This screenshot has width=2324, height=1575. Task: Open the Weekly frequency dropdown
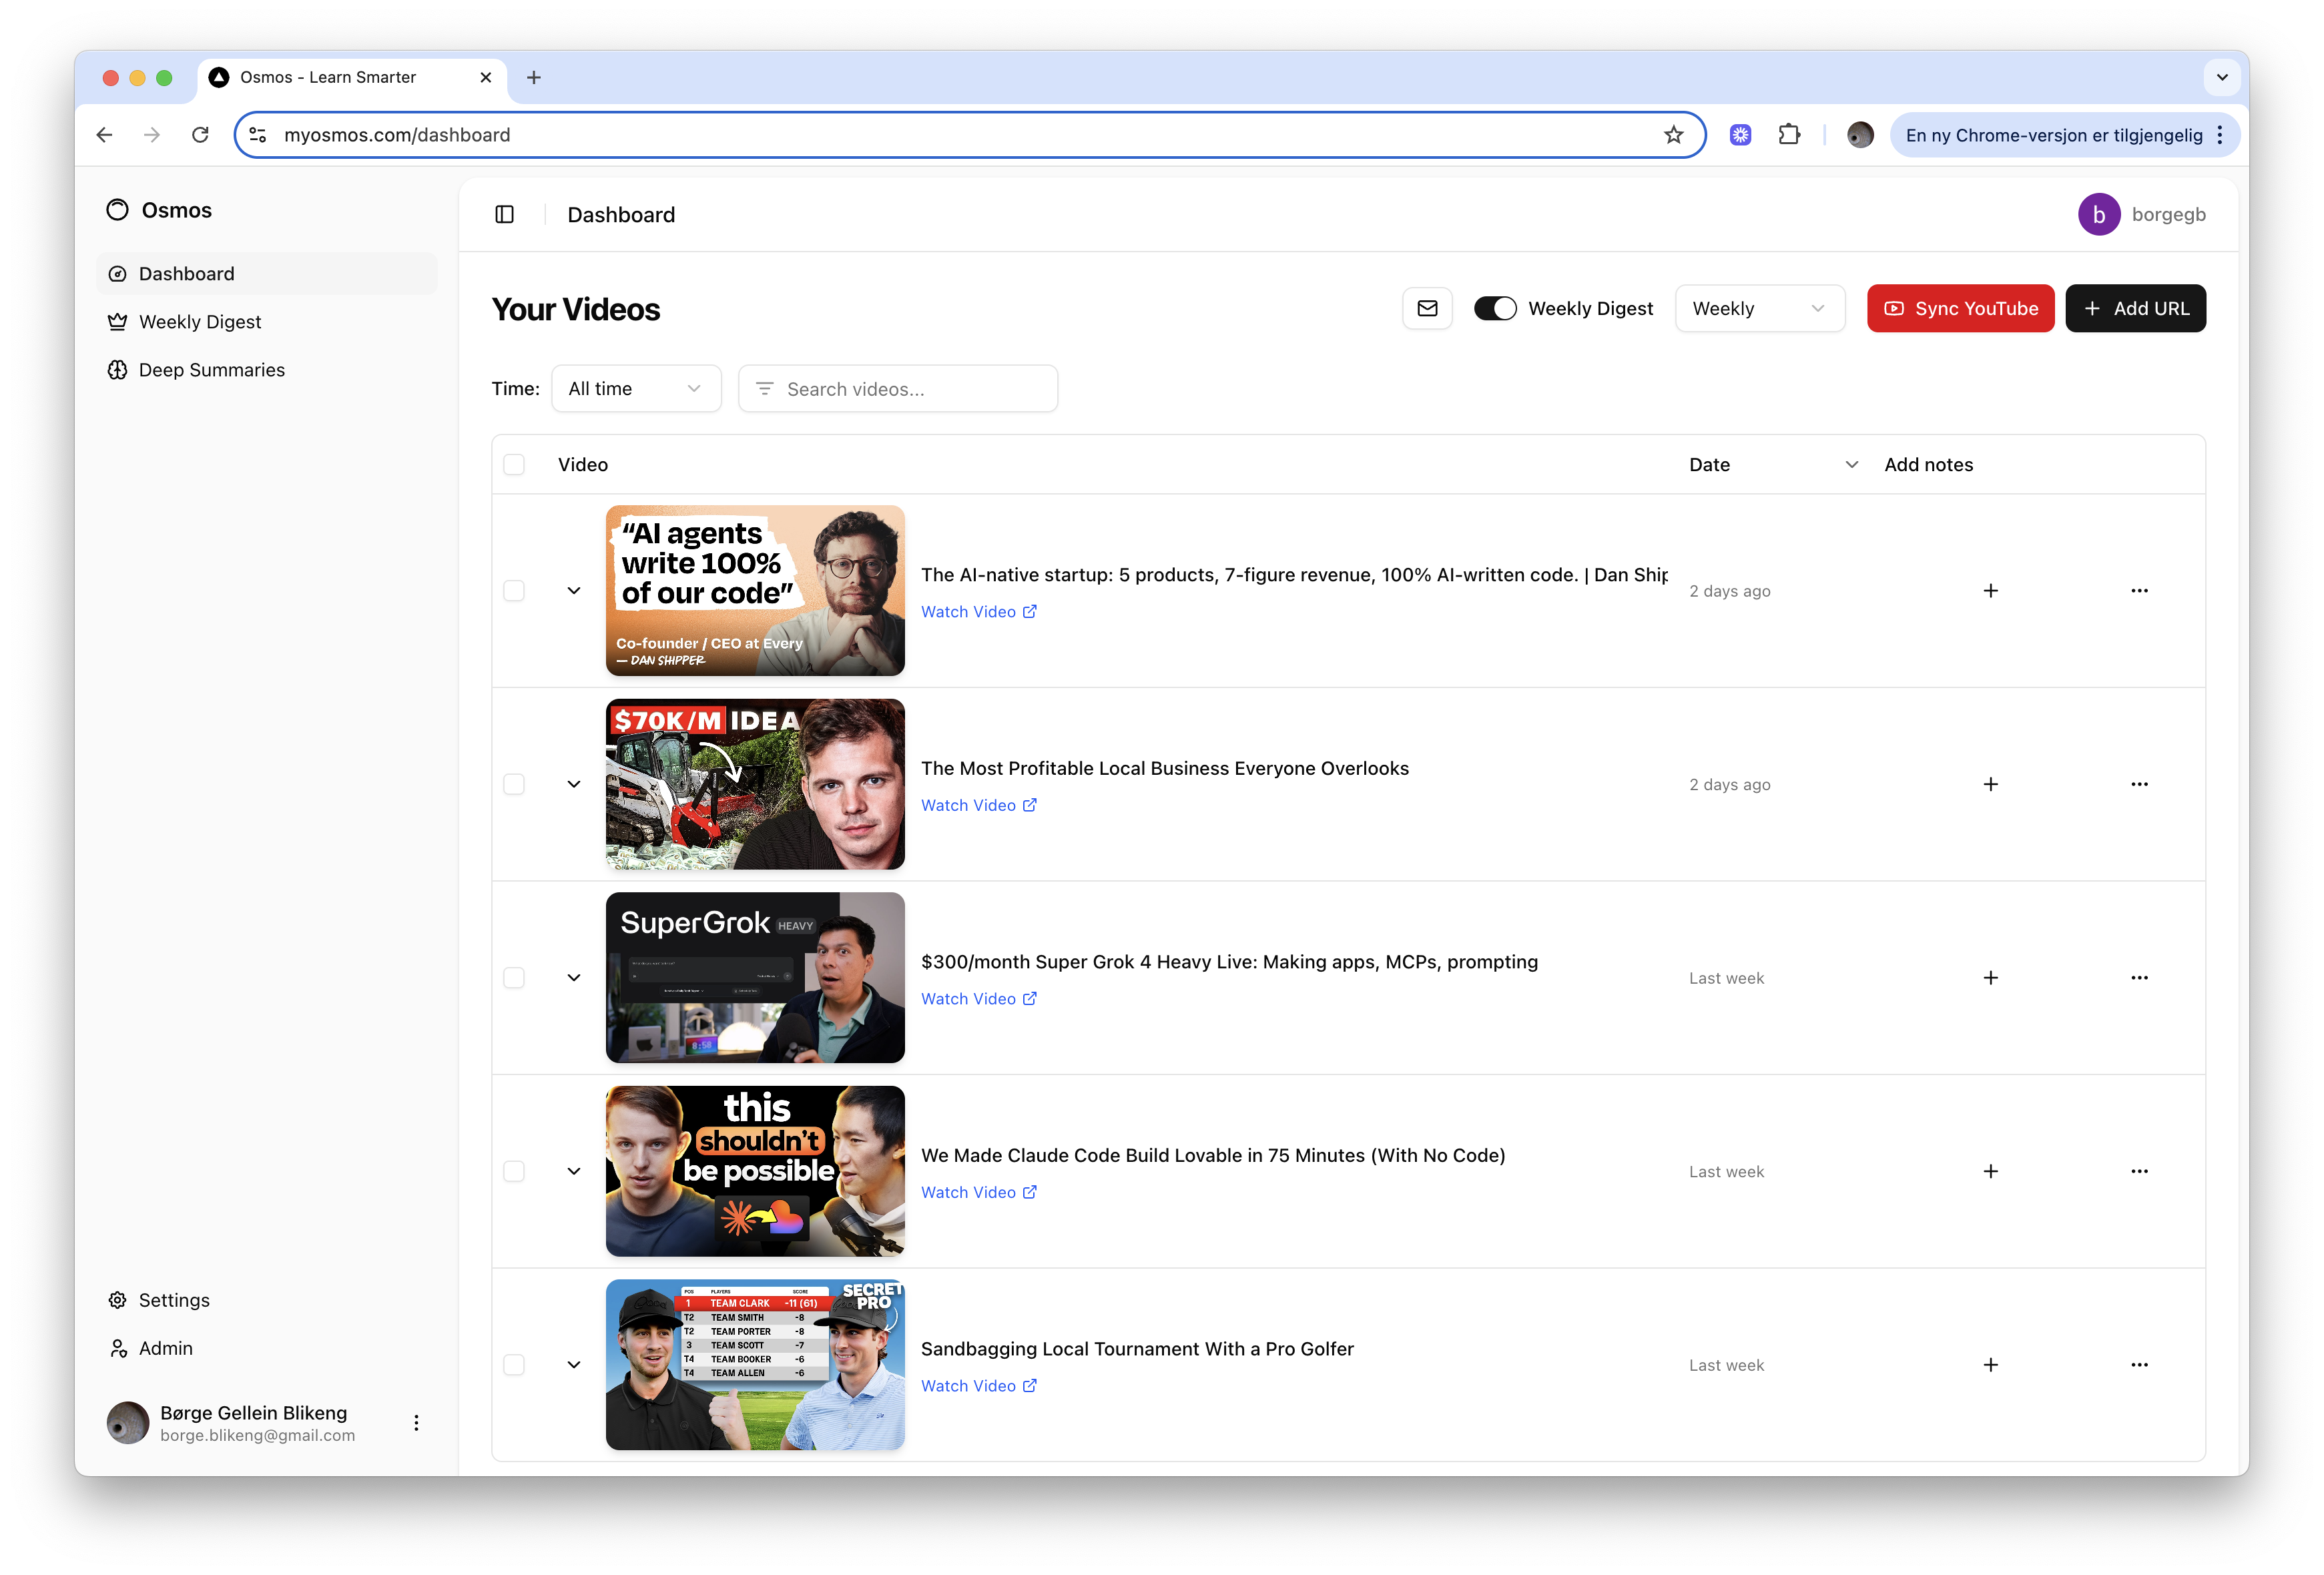(x=1759, y=308)
